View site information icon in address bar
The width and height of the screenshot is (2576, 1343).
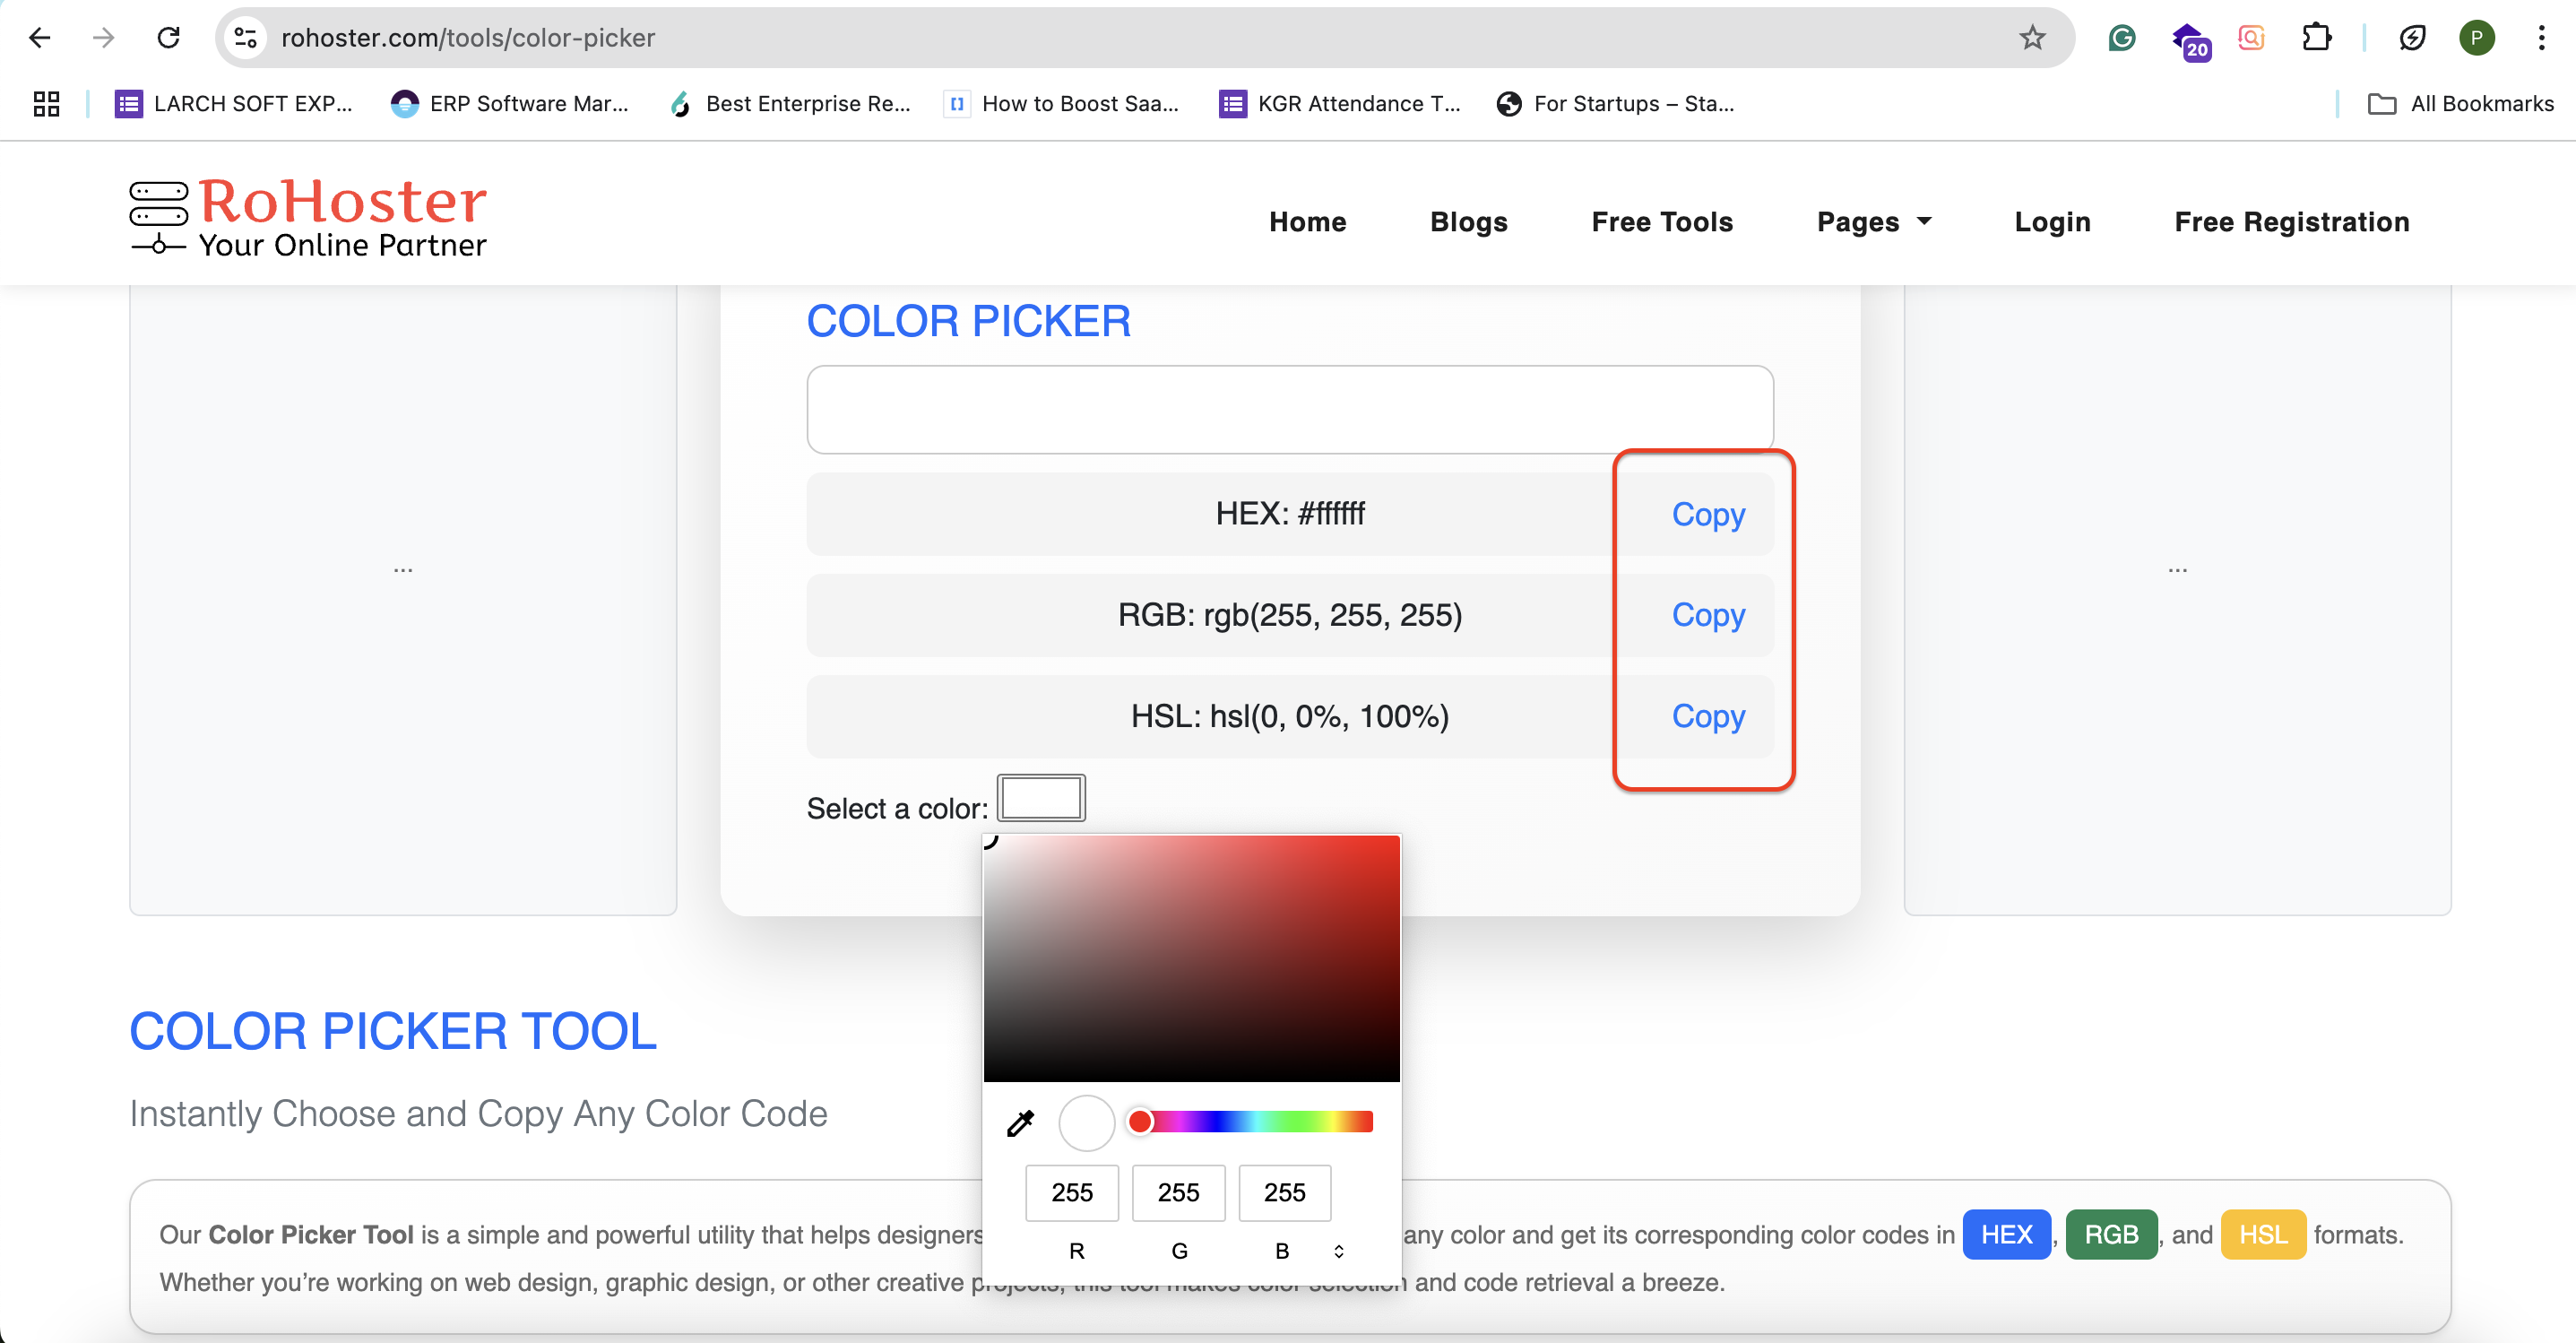click(245, 38)
